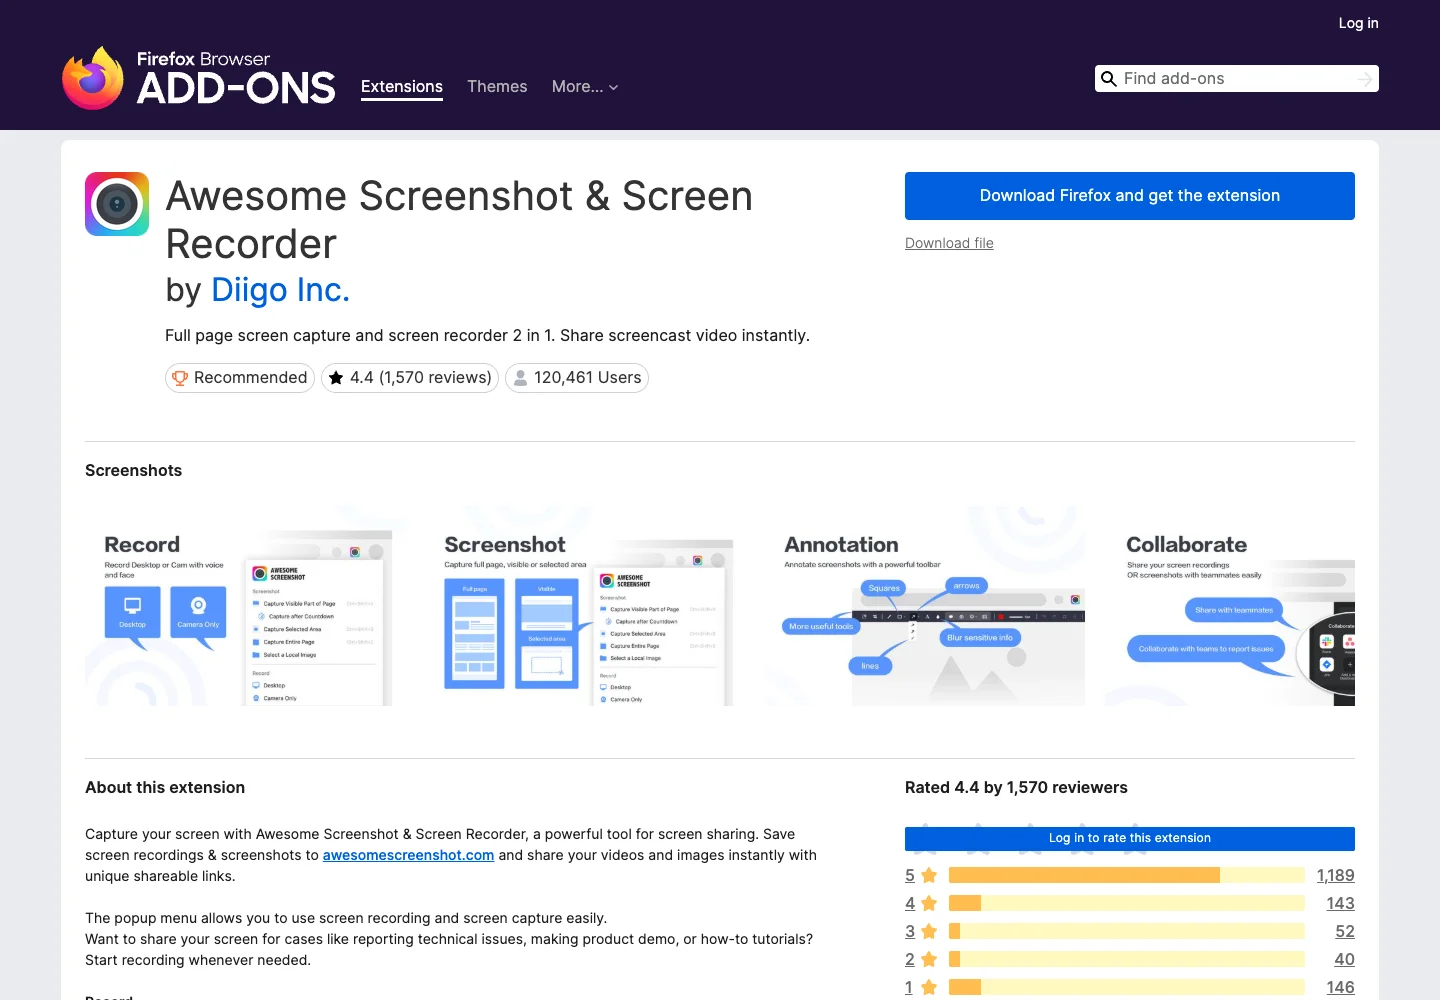Click the Log in link
The width and height of the screenshot is (1440, 1000).
1358,23
